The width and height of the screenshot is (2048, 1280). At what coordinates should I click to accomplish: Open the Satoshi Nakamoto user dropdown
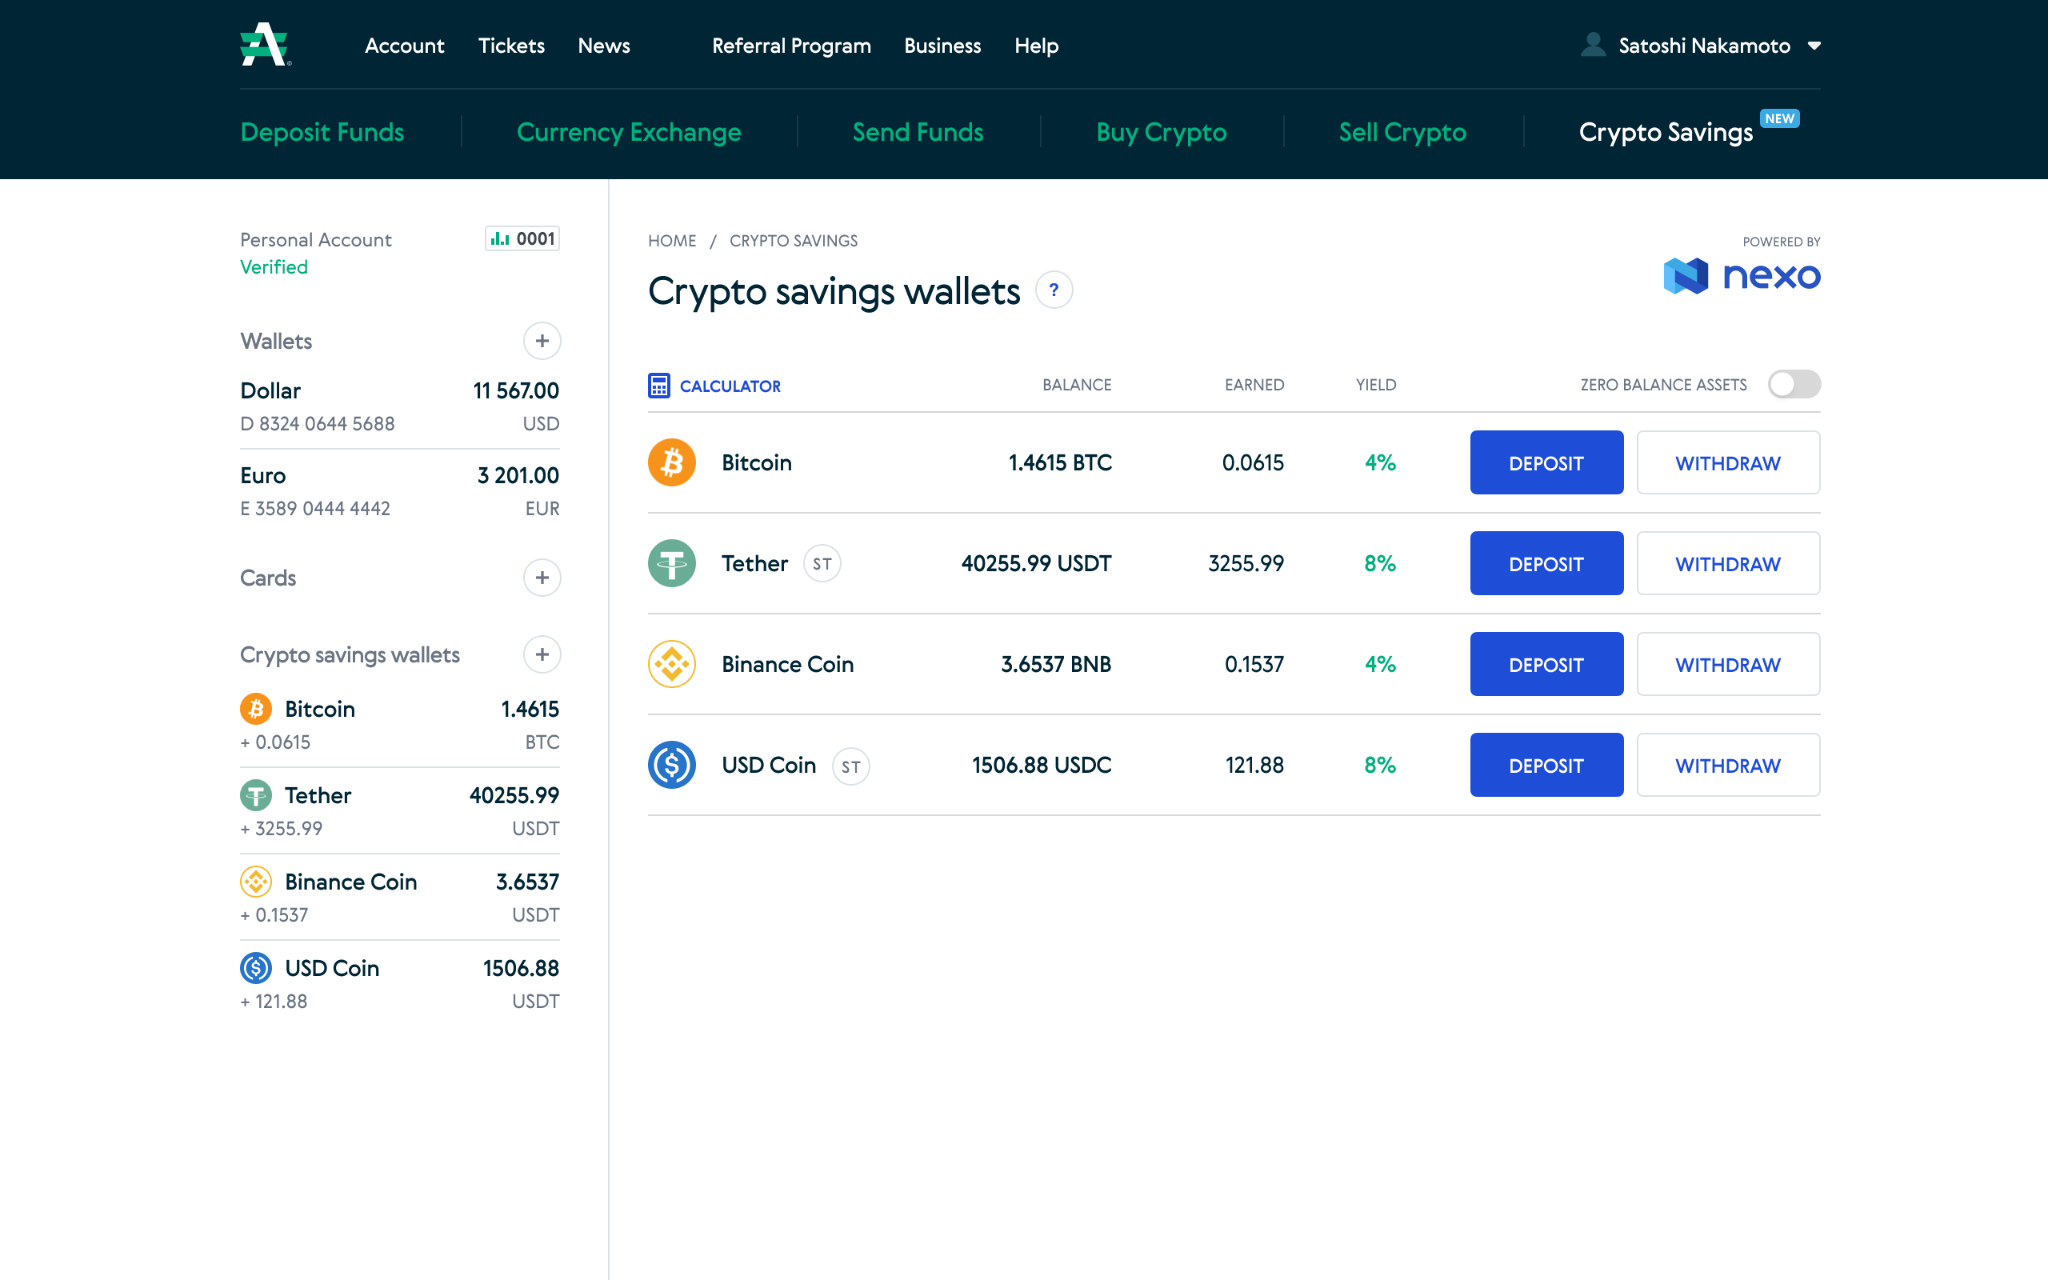coord(1813,46)
